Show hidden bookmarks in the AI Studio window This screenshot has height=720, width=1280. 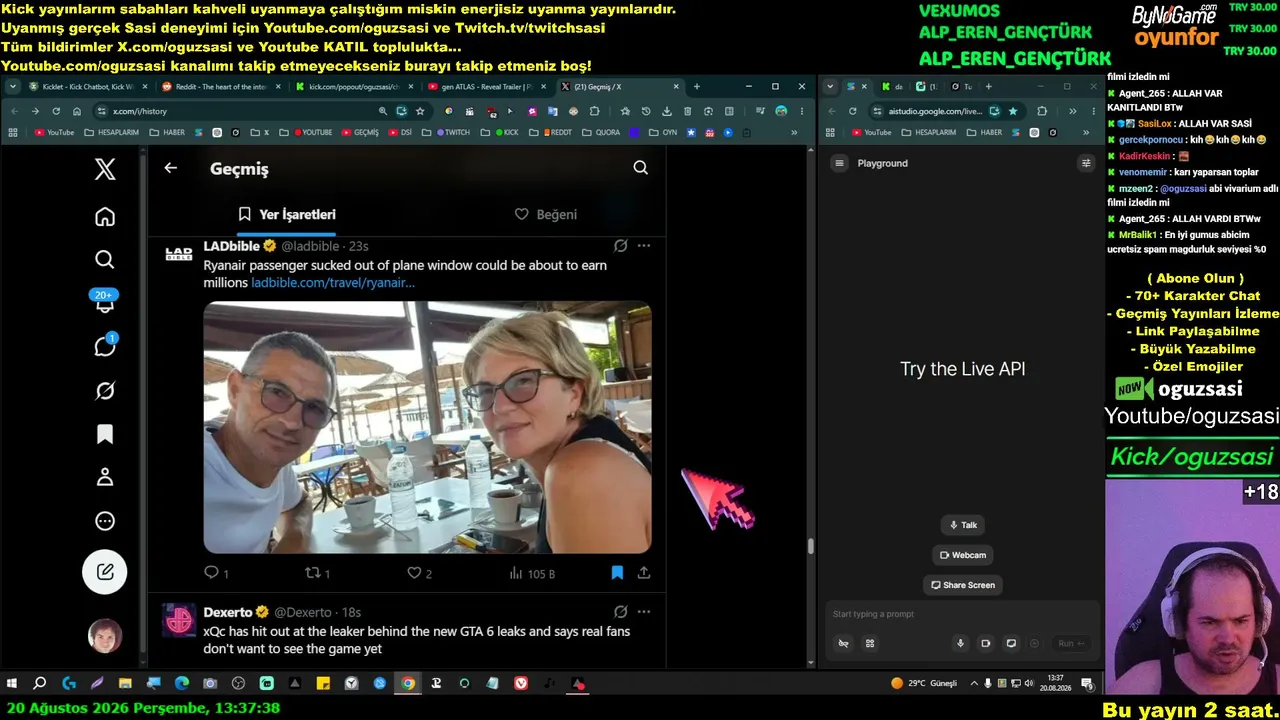click(x=1086, y=132)
